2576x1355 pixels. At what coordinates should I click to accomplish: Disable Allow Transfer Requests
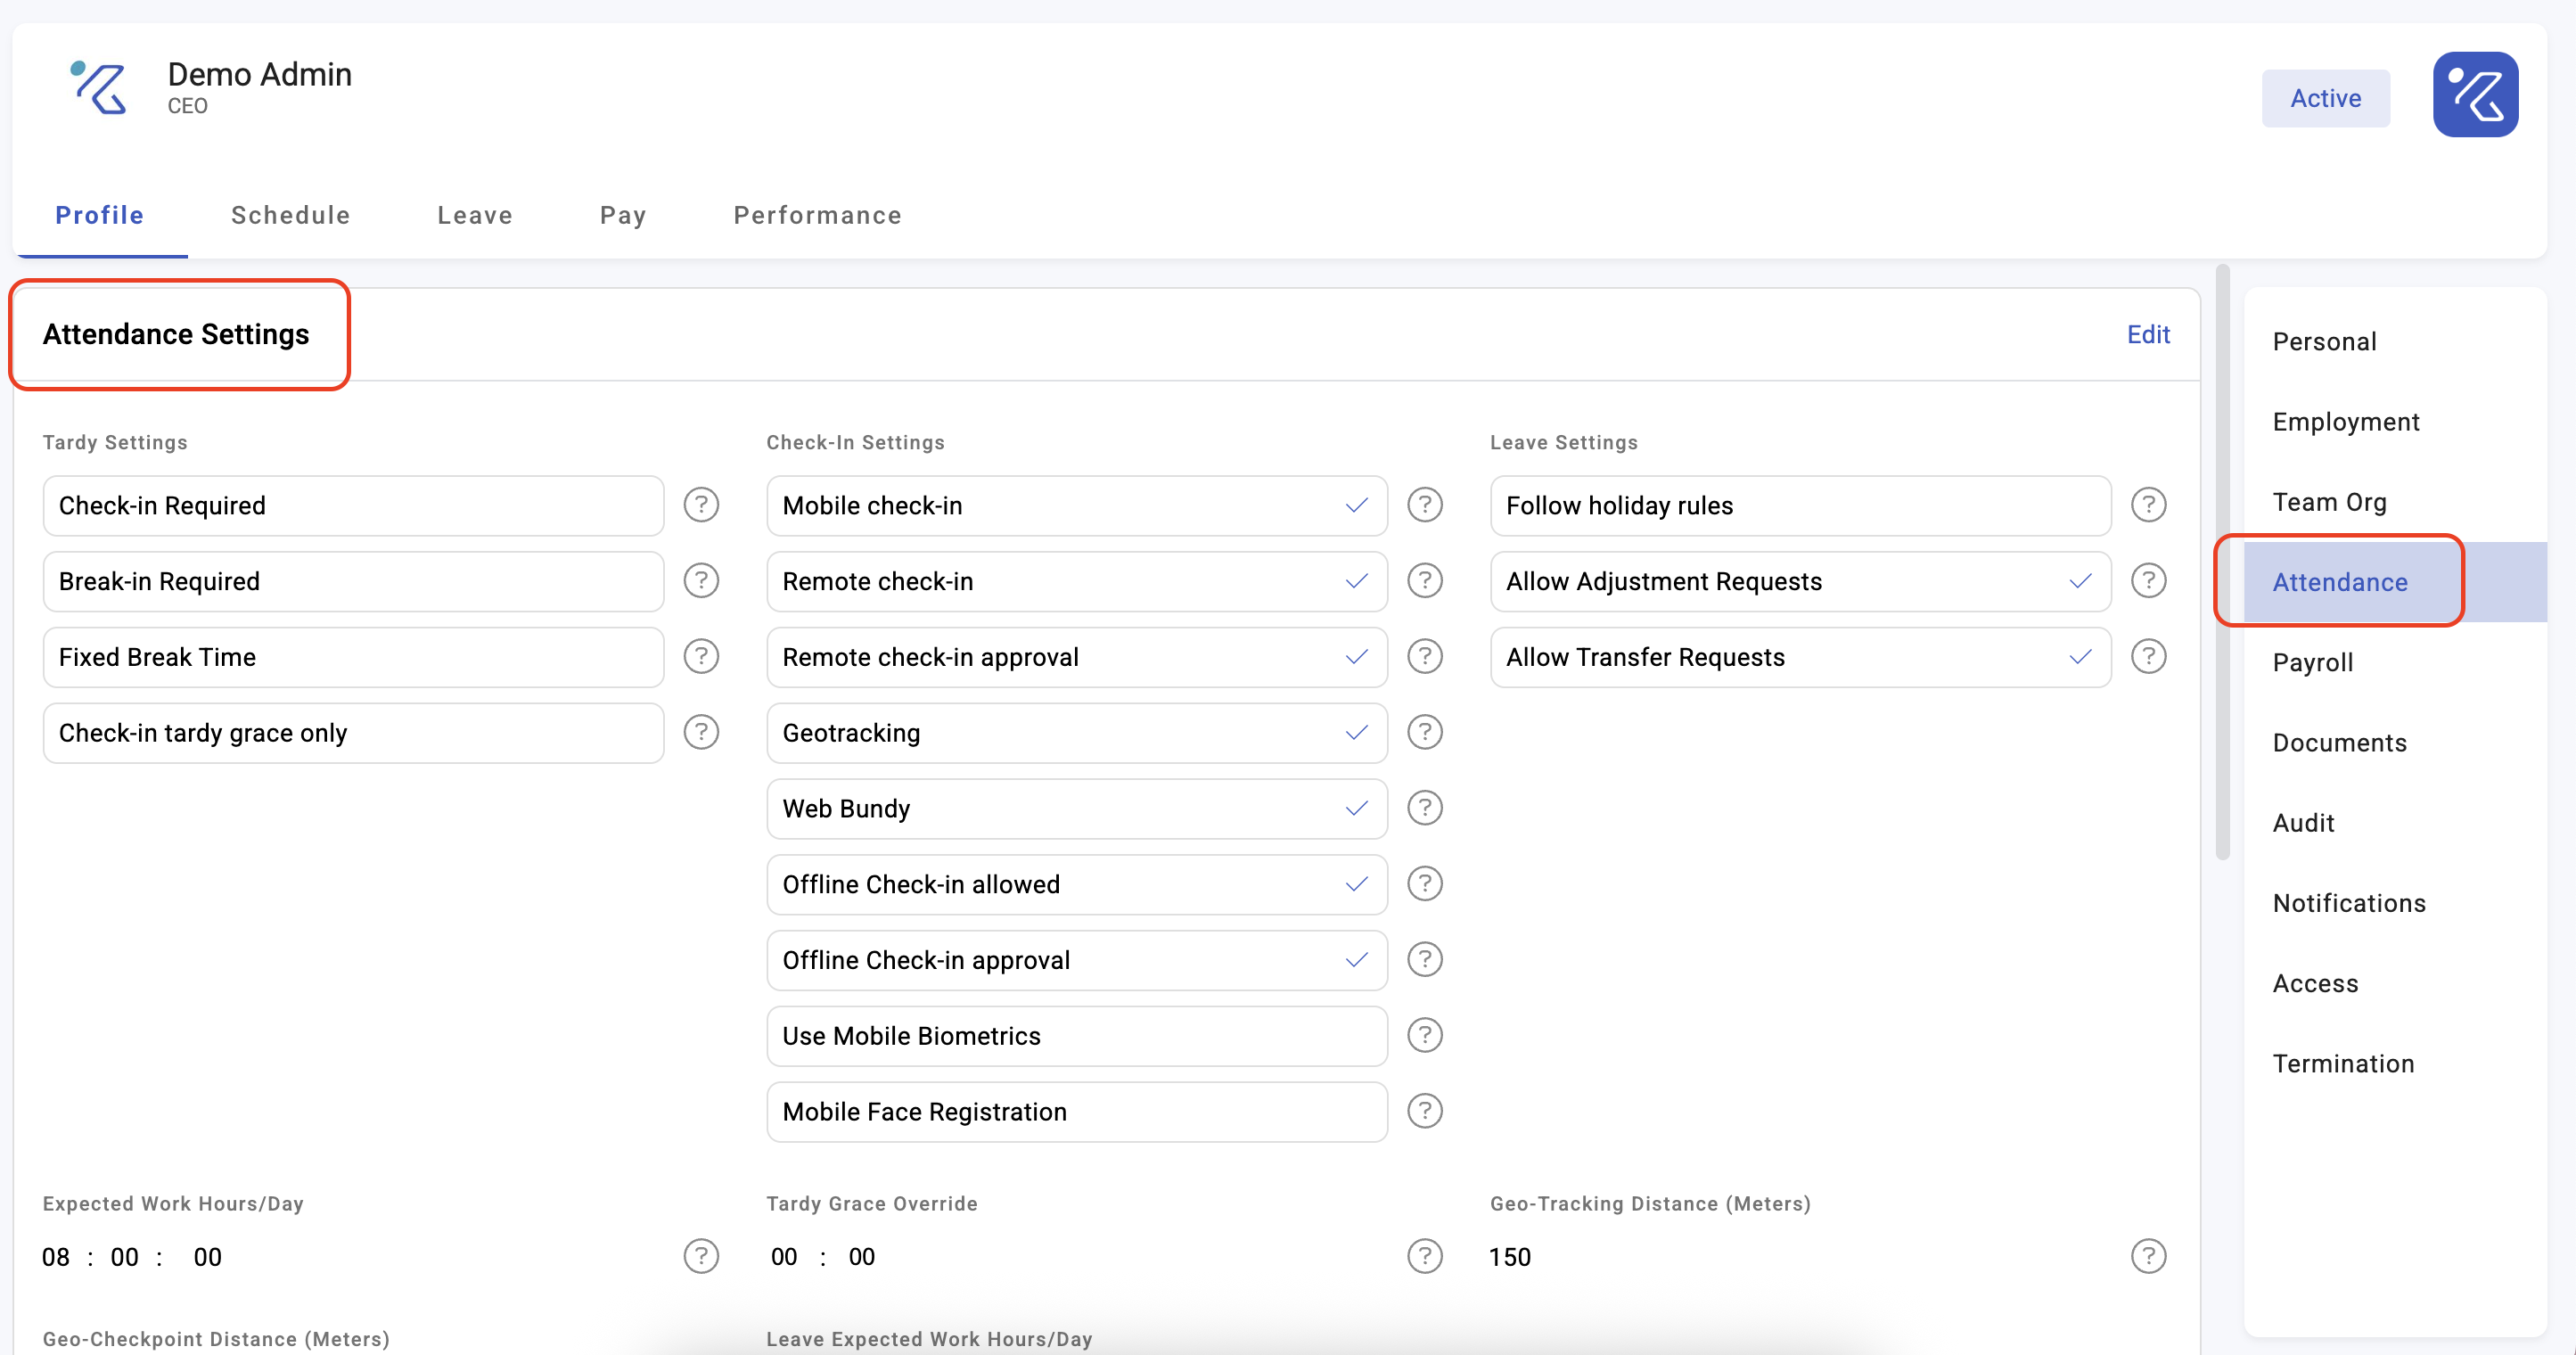tap(1801, 658)
